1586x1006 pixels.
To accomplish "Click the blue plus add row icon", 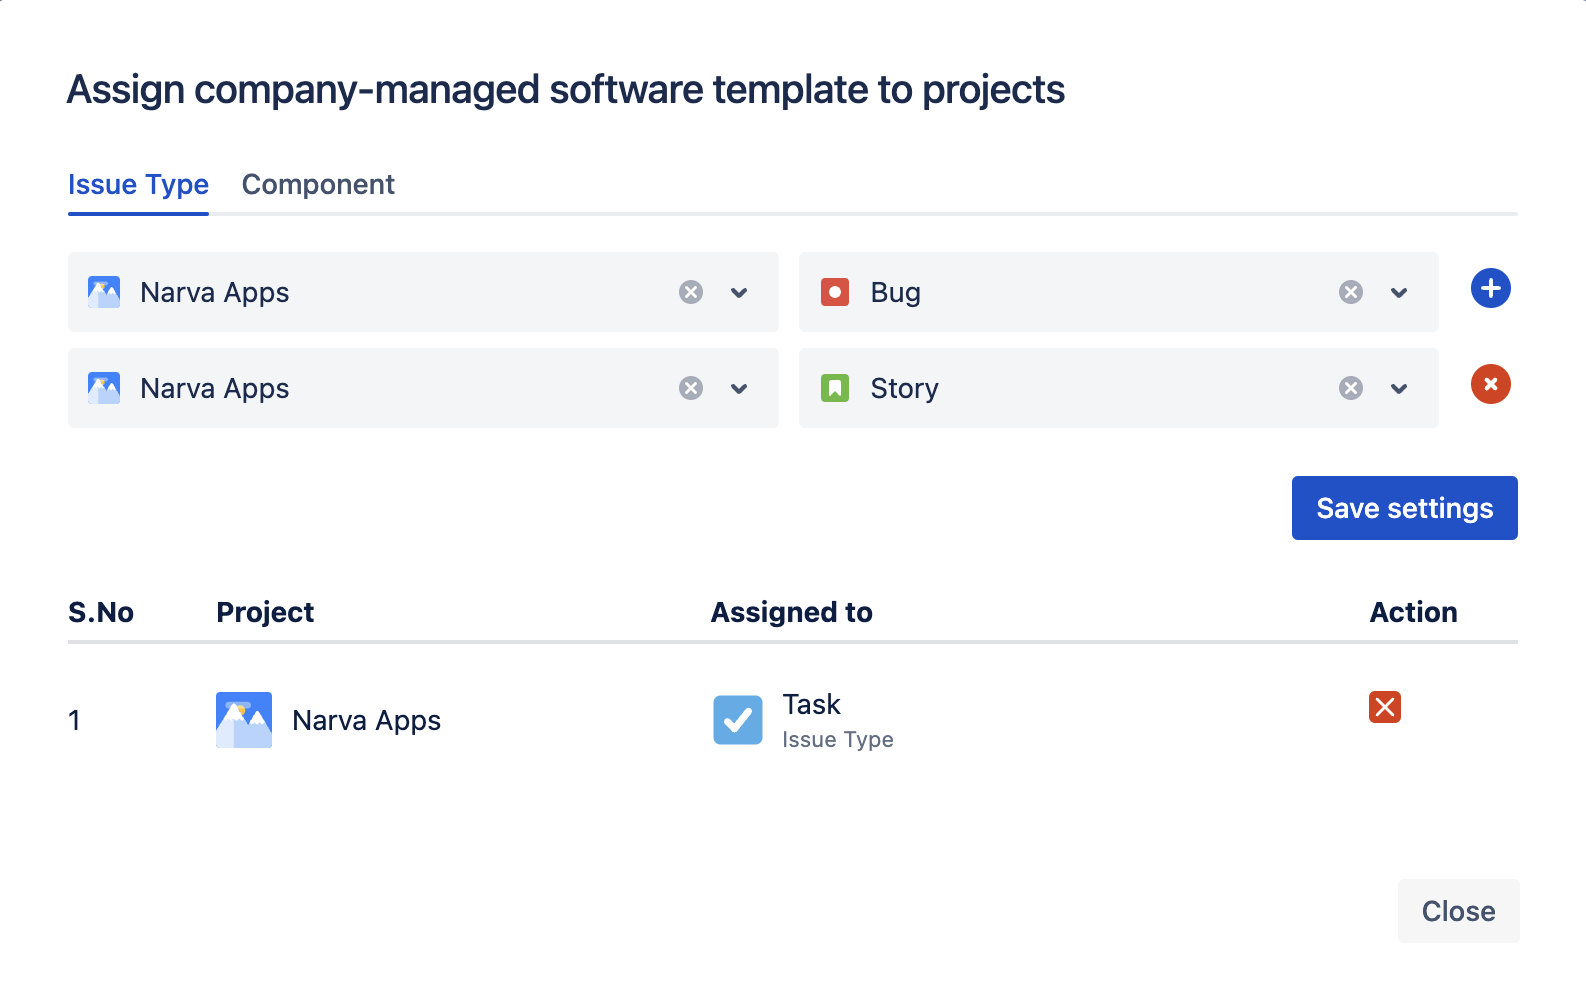I will [x=1490, y=289].
